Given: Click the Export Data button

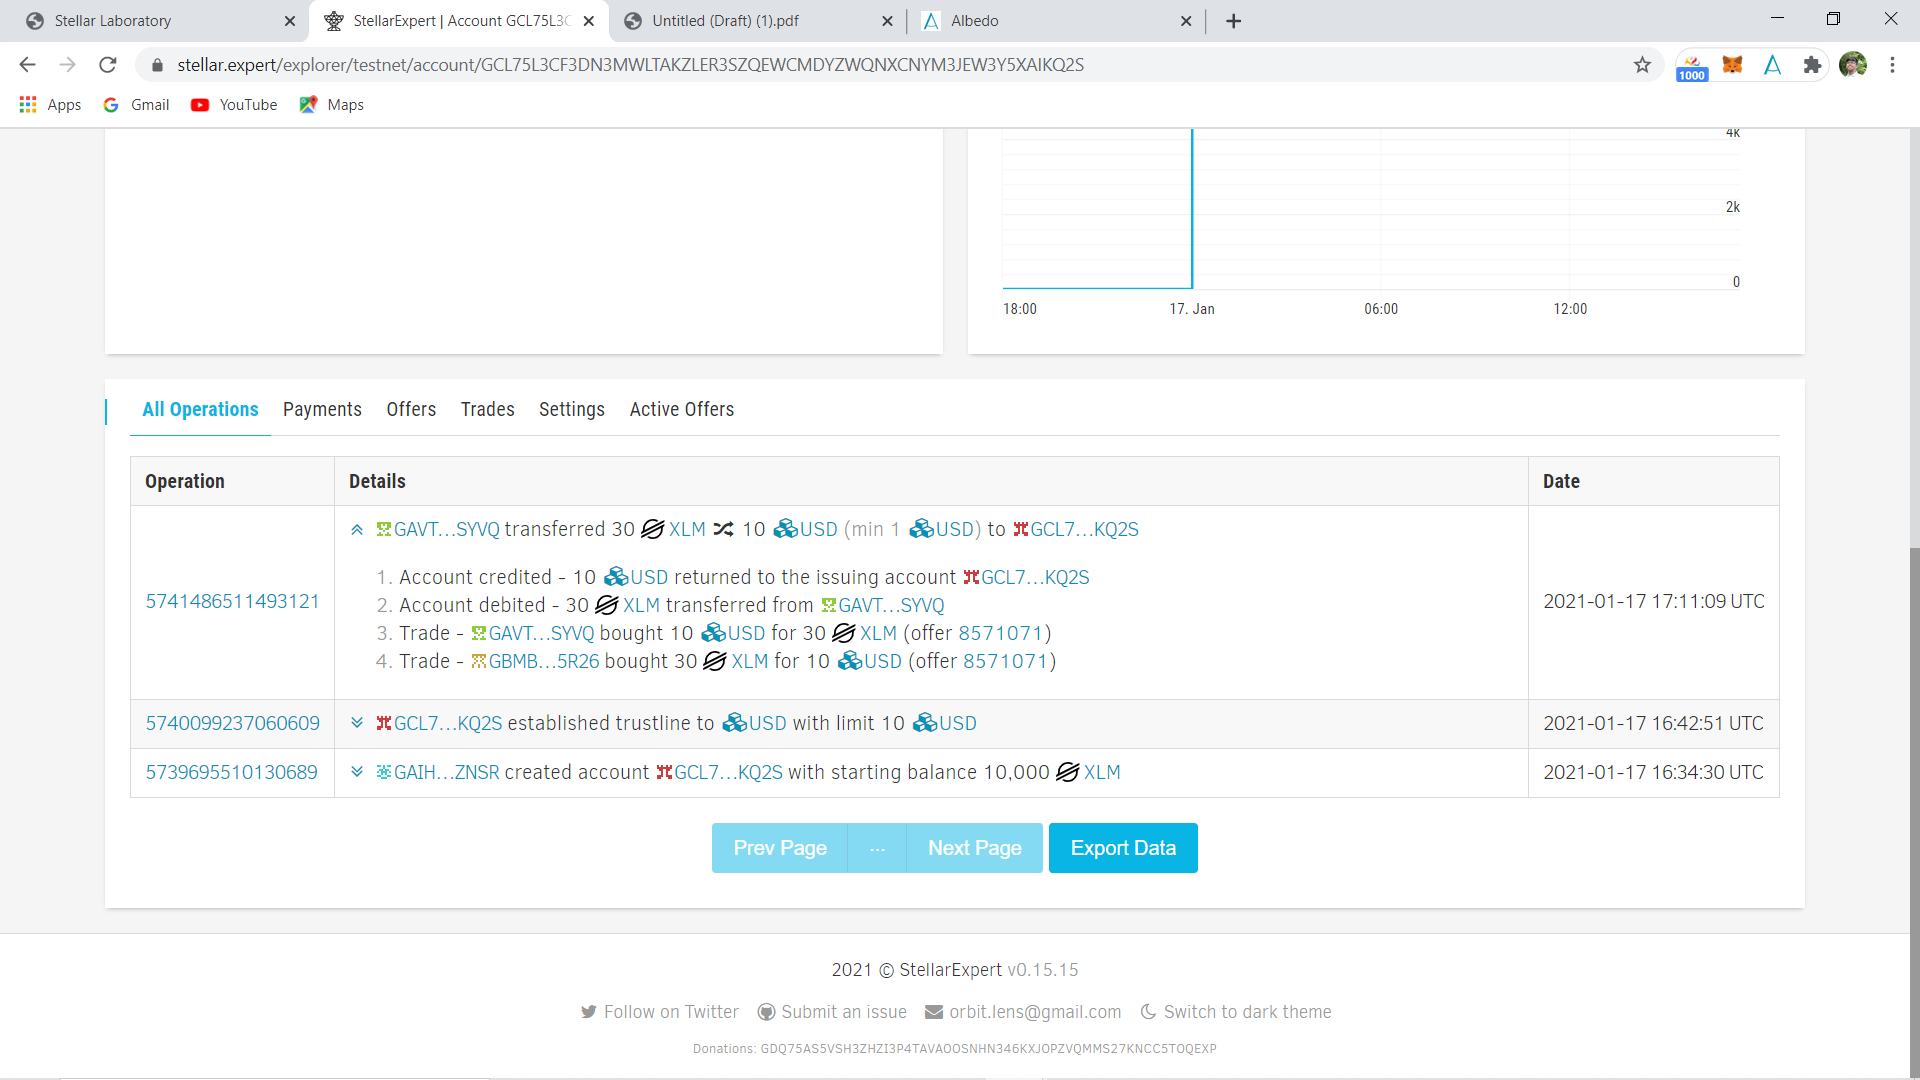Looking at the screenshot, I should 1122,848.
